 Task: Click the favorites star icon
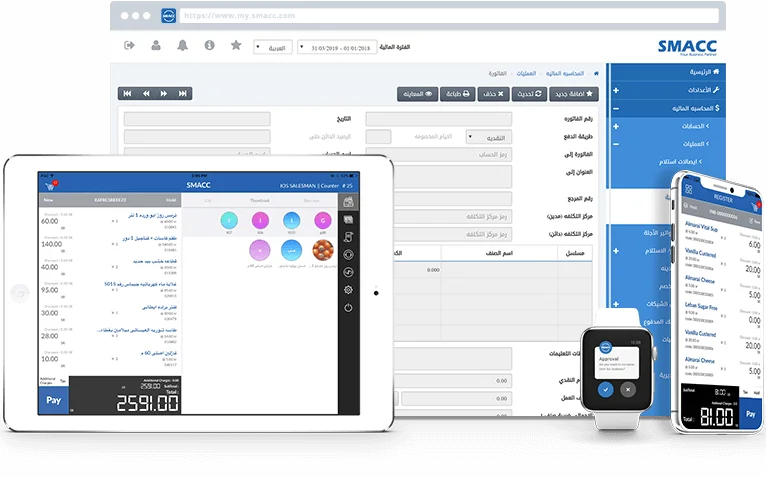pyautogui.click(x=236, y=45)
